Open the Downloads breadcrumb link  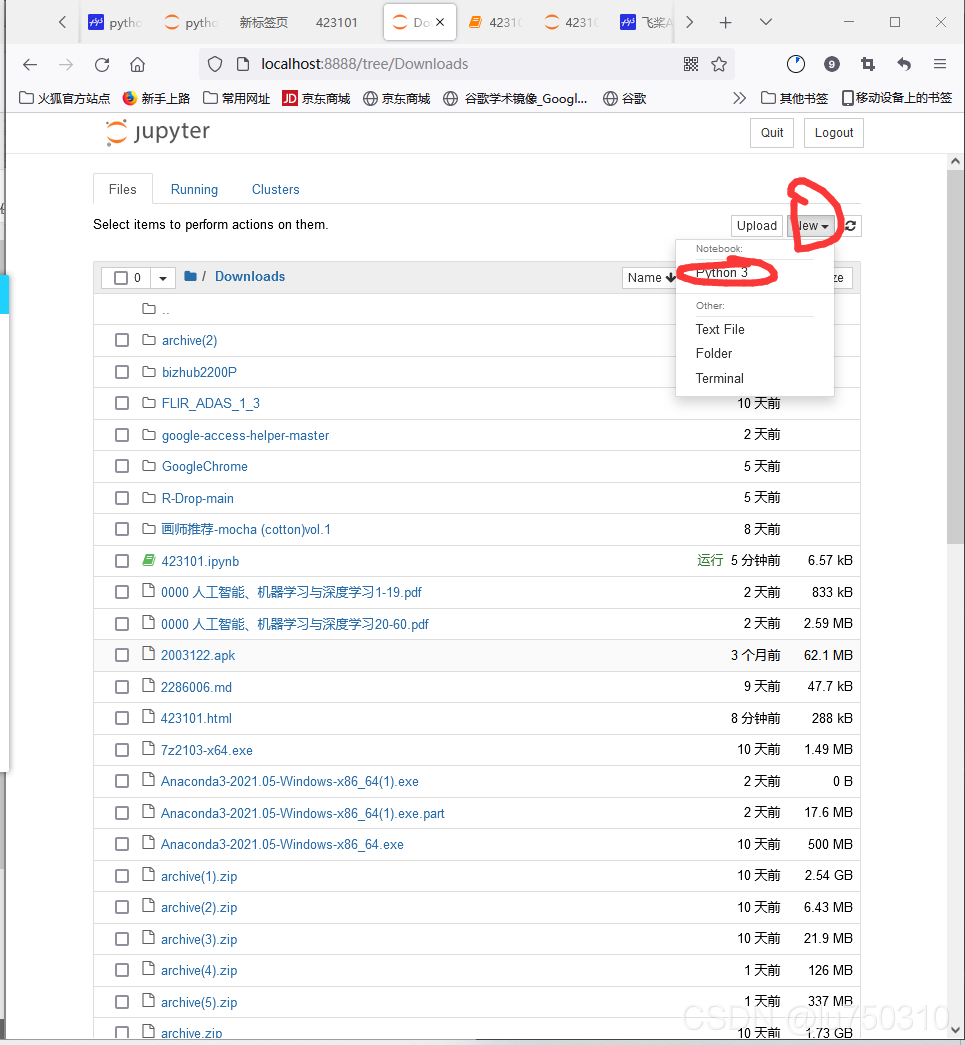tap(249, 277)
